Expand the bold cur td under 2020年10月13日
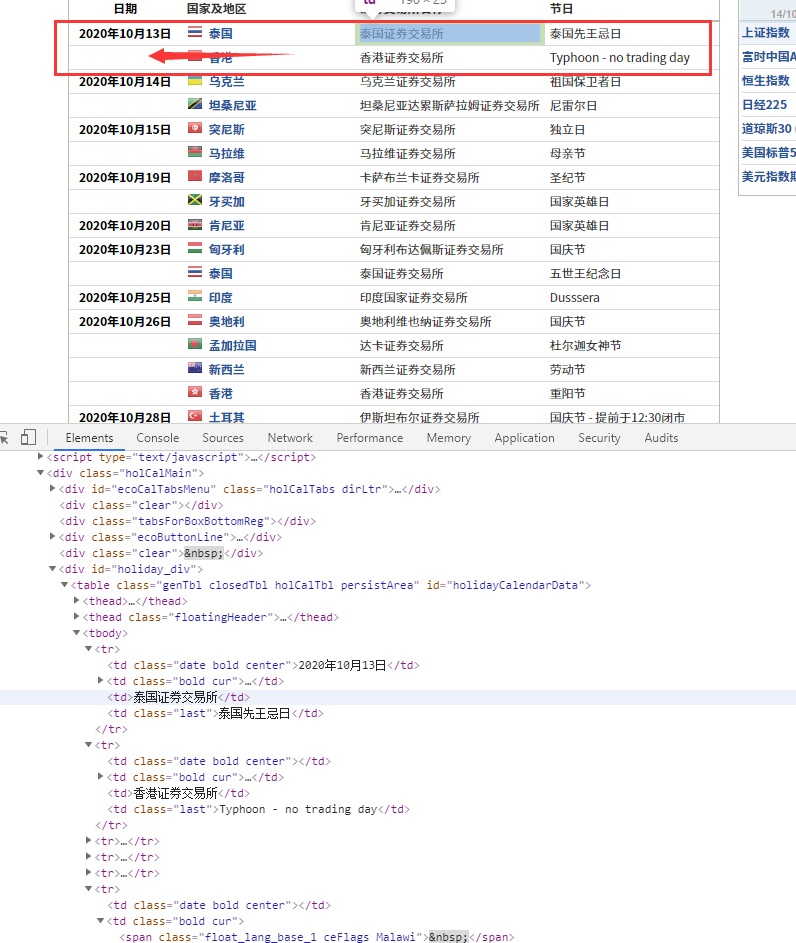796x943 pixels. (x=100, y=681)
